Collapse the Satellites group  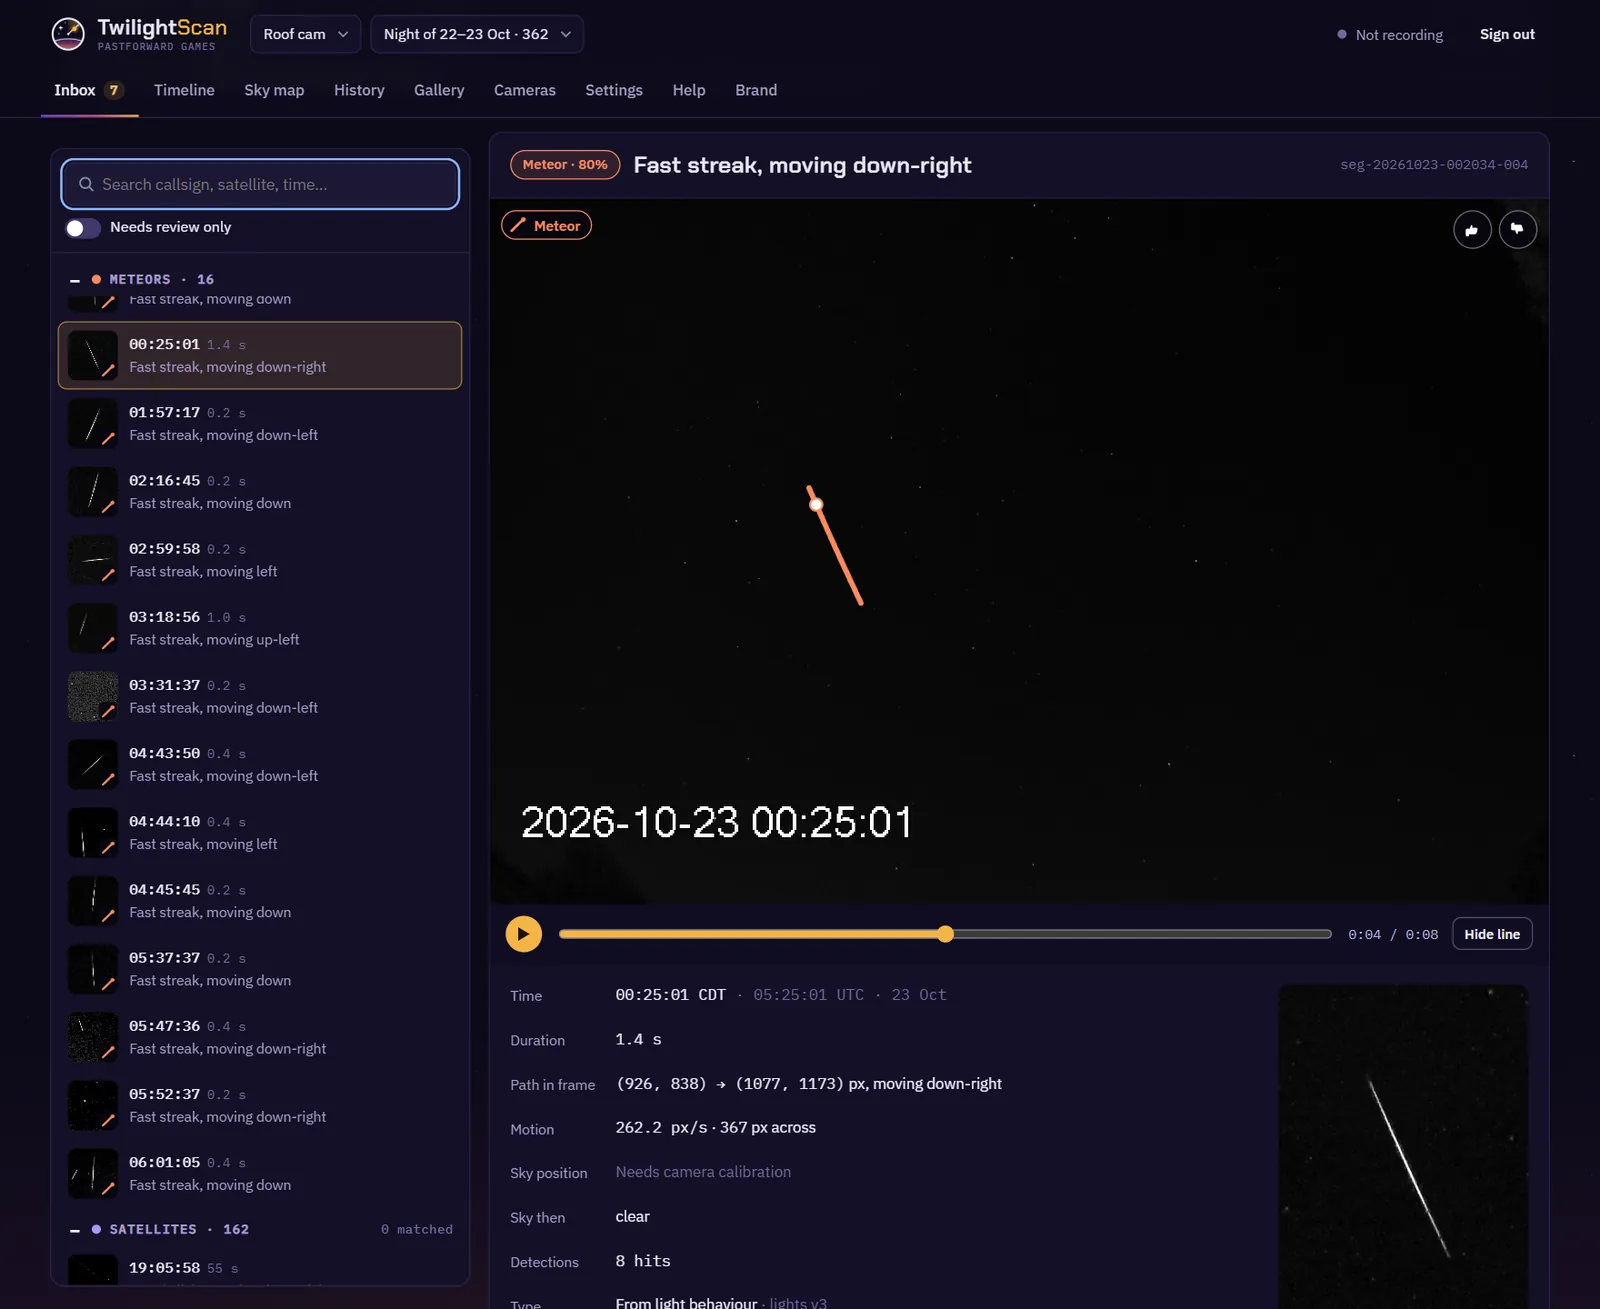click(75, 1230)
